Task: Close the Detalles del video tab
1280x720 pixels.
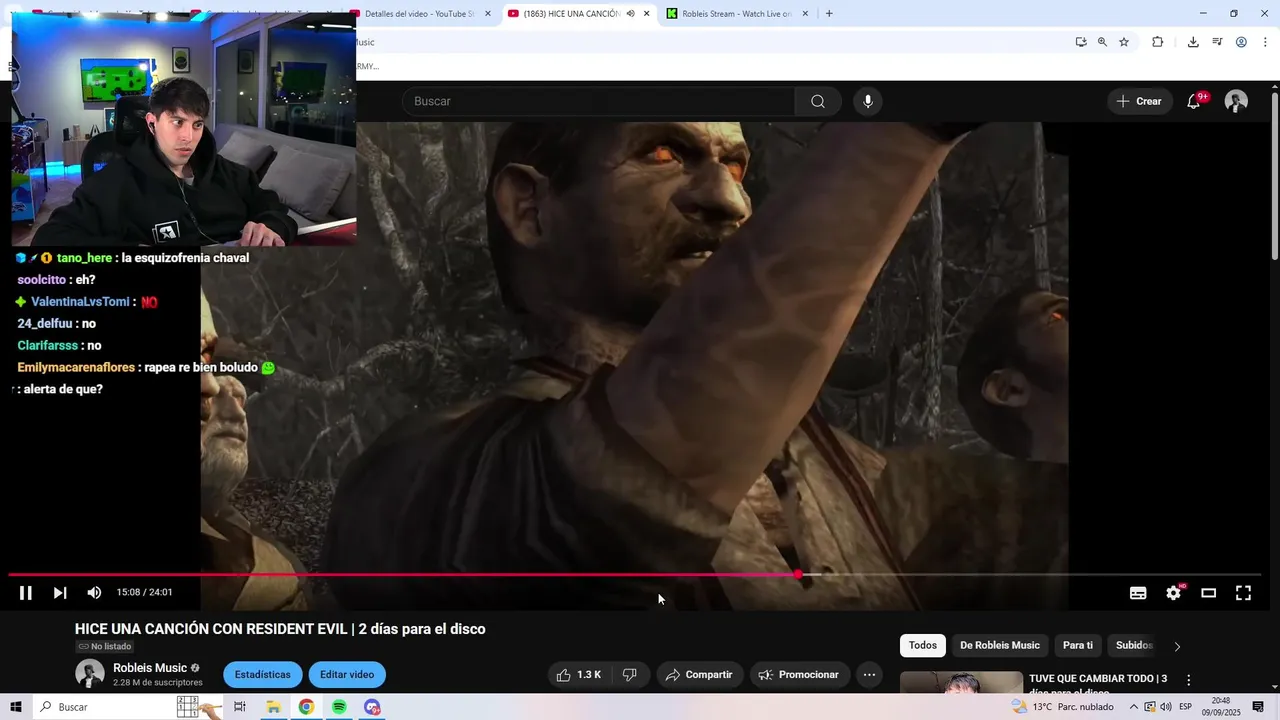Action: tap(488, 14)
